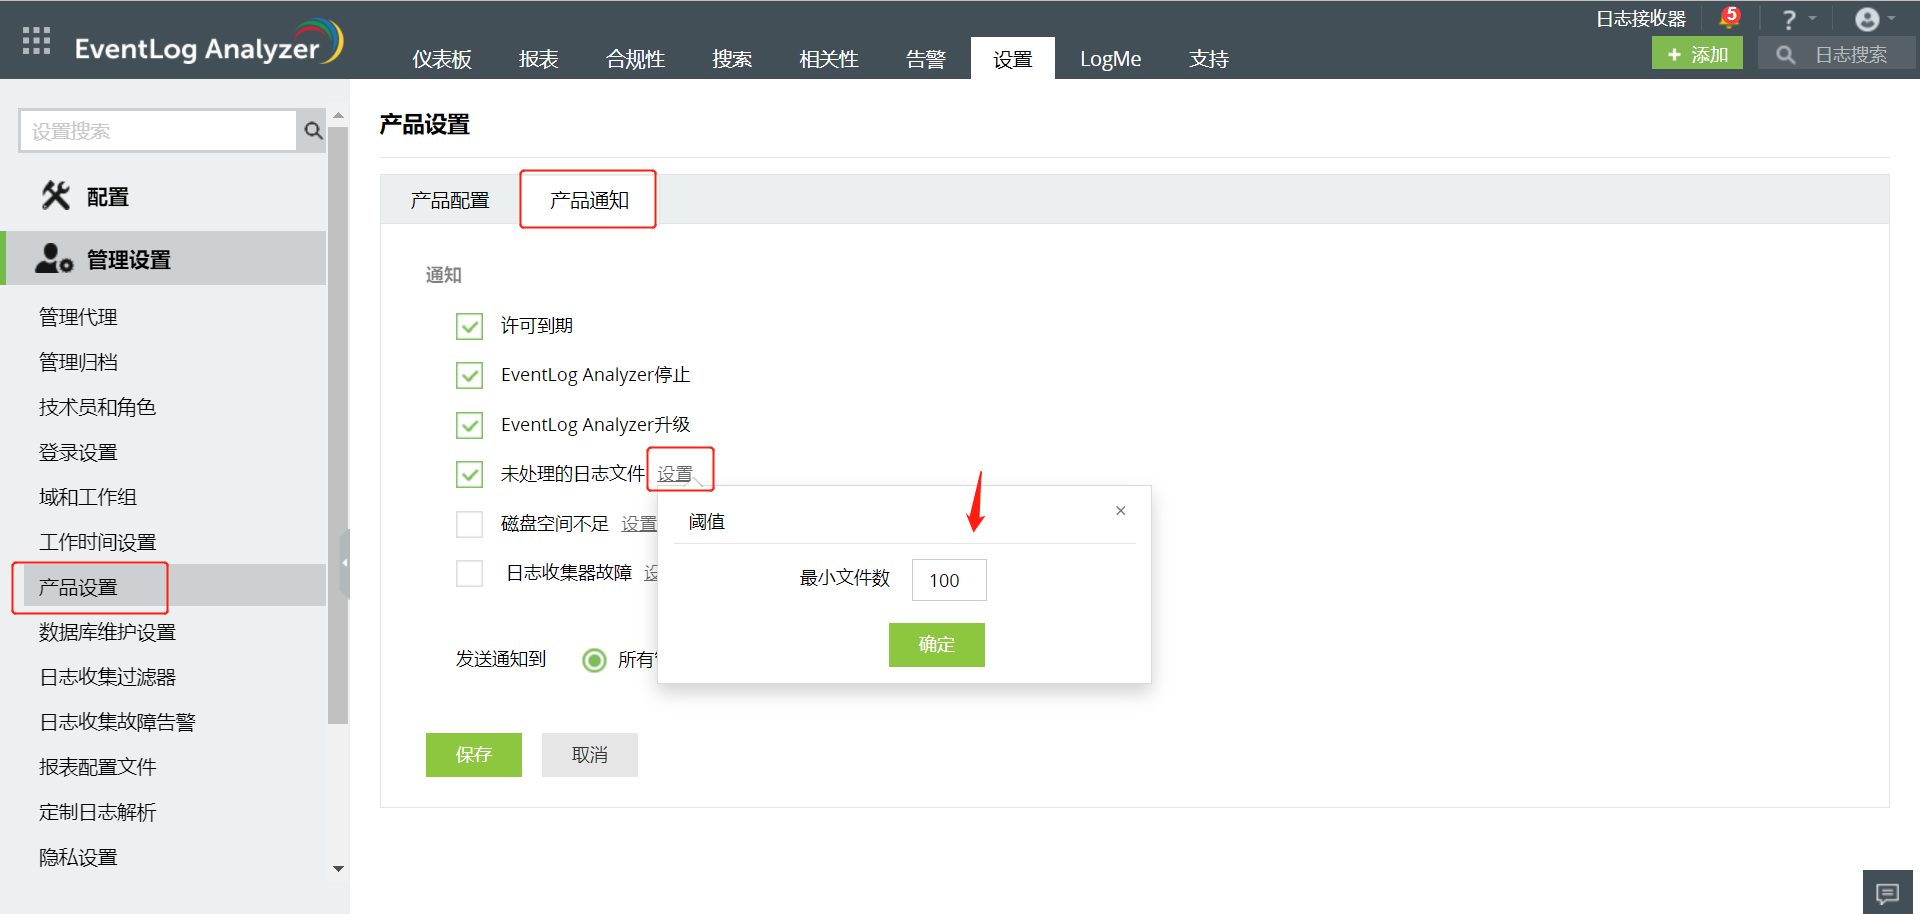1920x914 pixels.
Task: Open the 合规性 tab
Action: pos(636,59)
